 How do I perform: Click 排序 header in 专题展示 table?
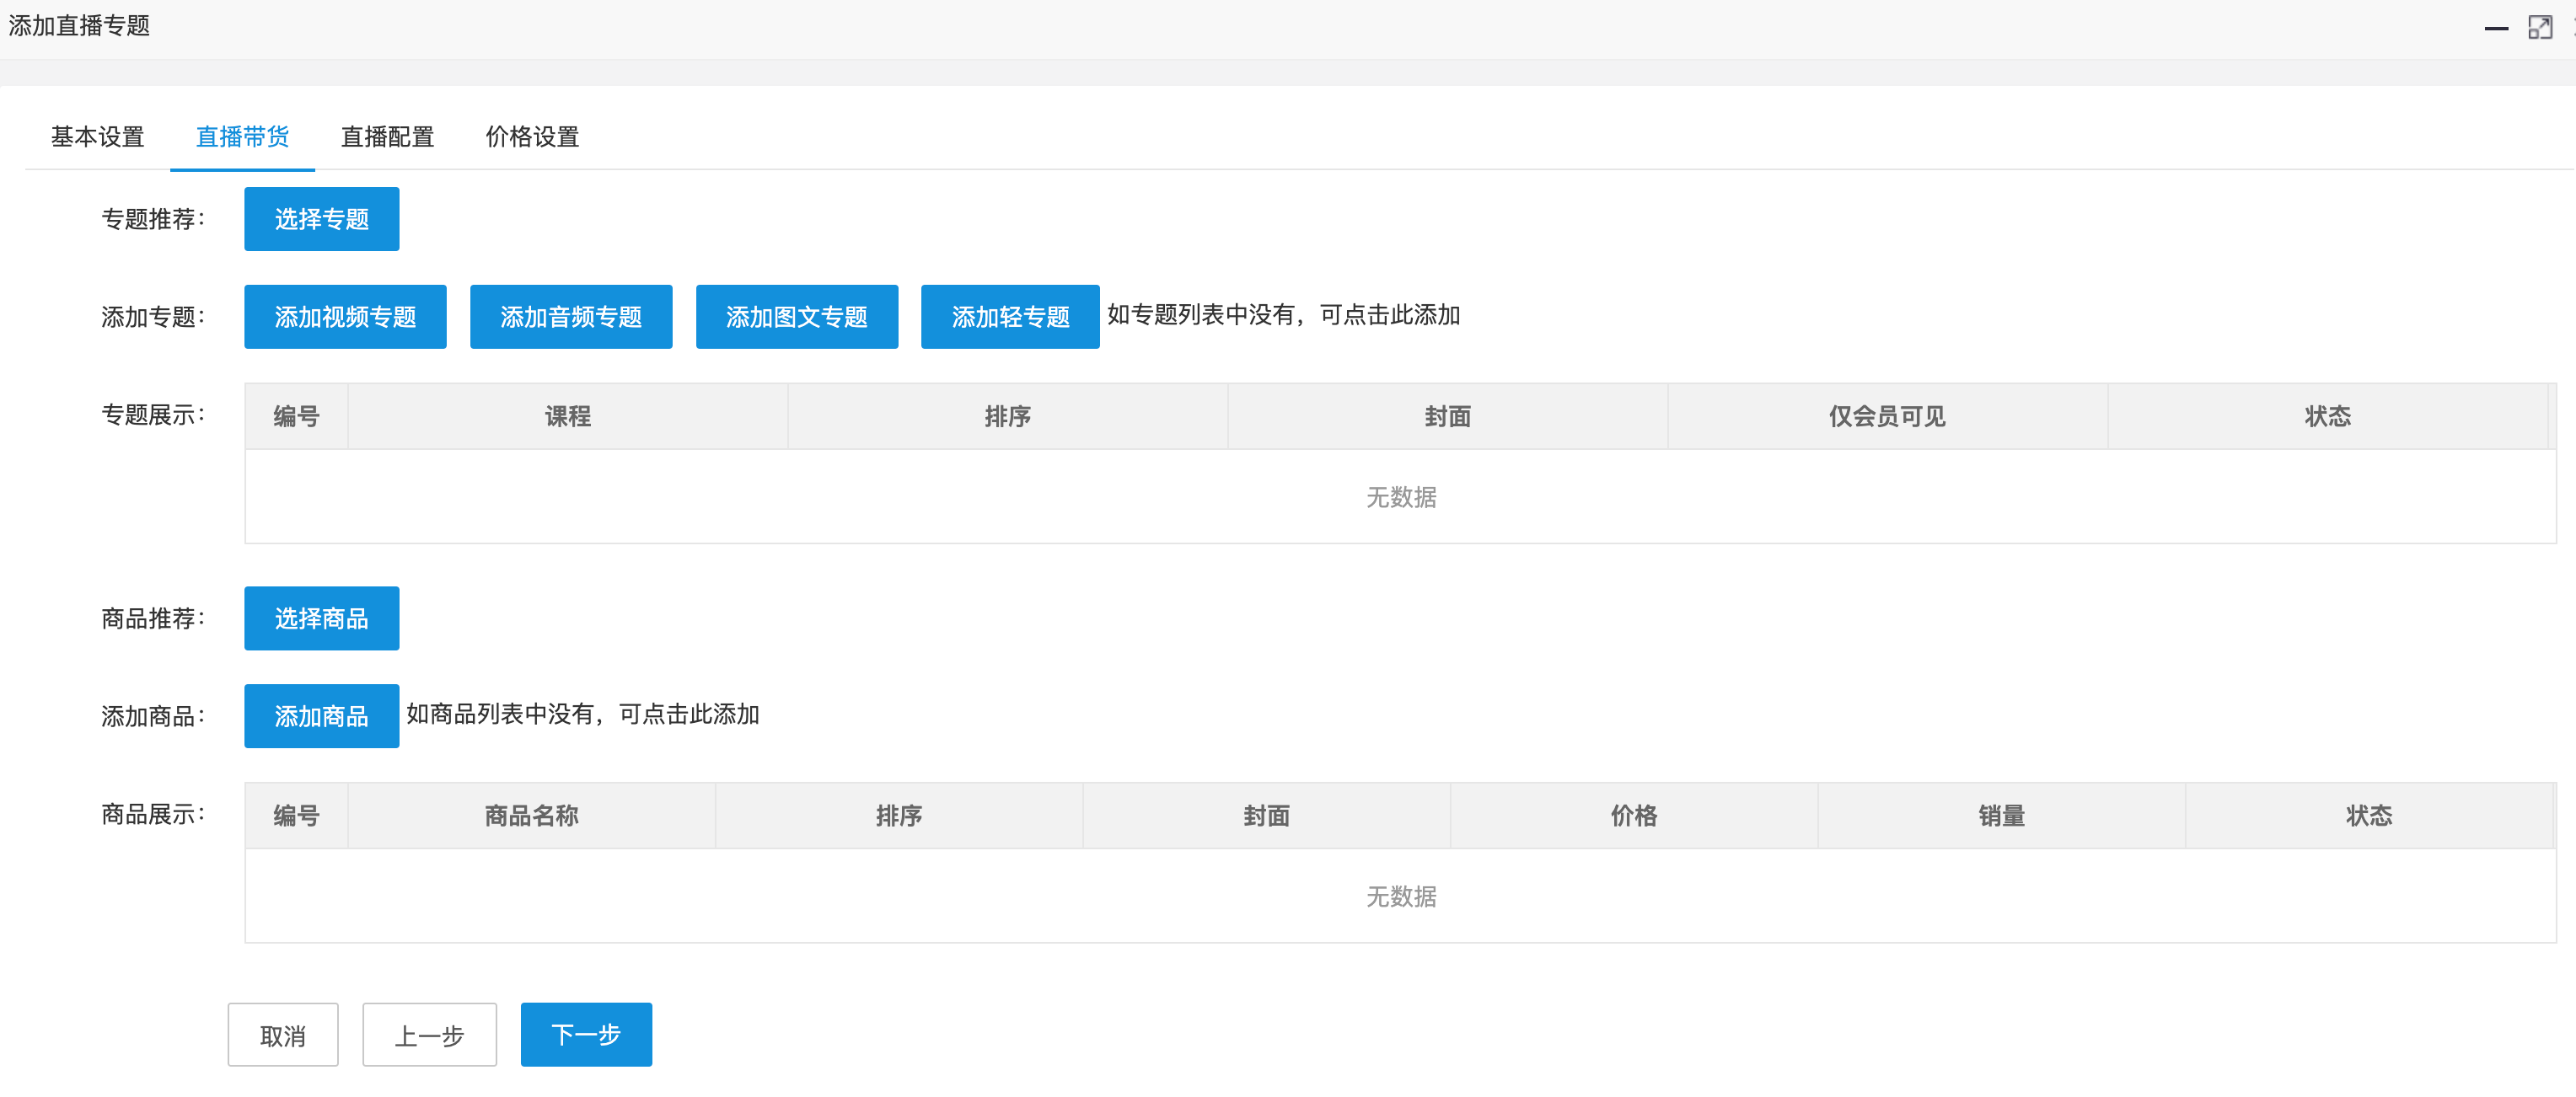click(1008, 416)
